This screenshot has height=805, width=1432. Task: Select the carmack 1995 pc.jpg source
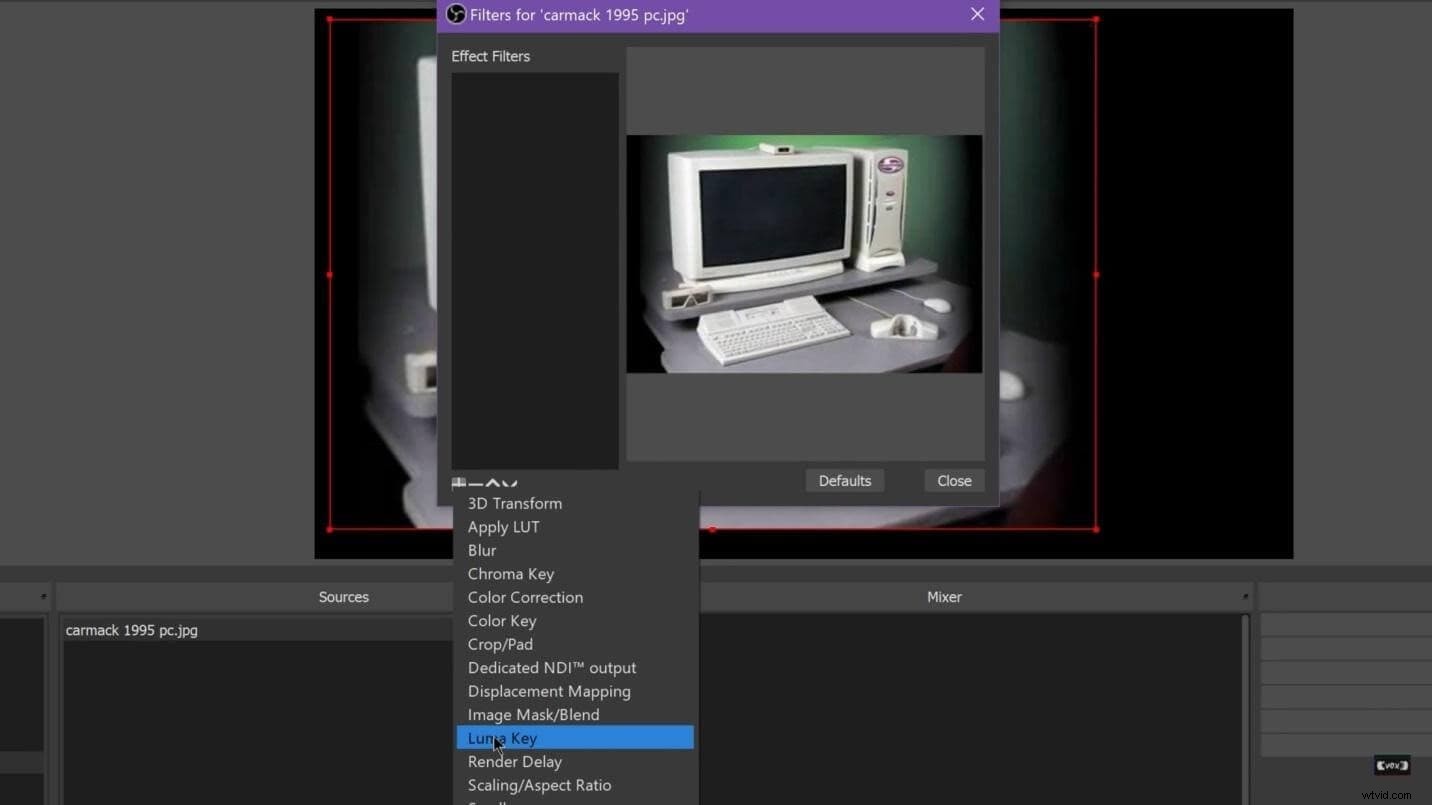[131, 630]
